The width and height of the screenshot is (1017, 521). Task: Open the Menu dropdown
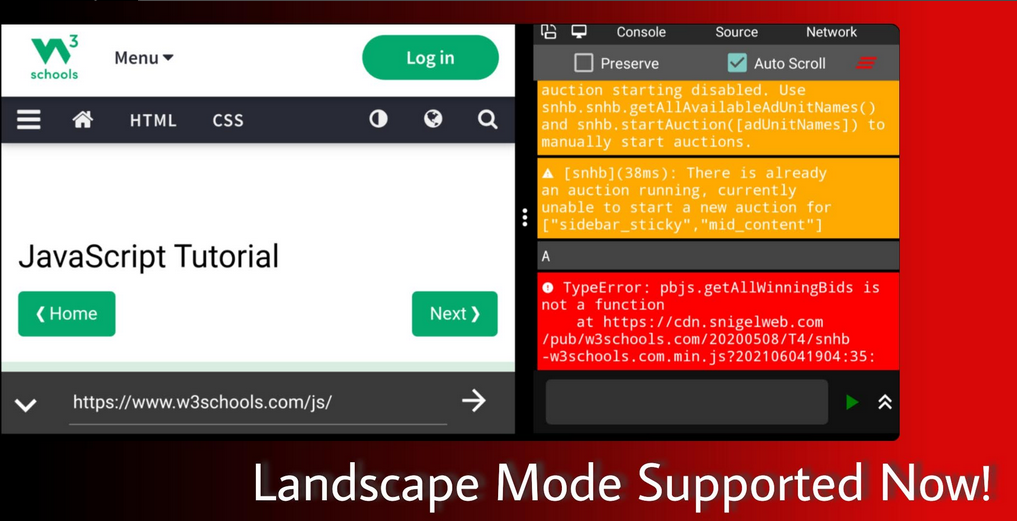(x=144, y=58)
